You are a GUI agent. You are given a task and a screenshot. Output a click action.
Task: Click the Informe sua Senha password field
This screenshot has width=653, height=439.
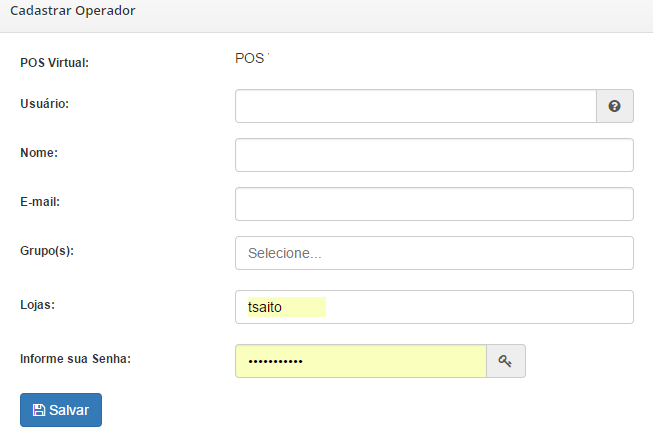(360, 362)
